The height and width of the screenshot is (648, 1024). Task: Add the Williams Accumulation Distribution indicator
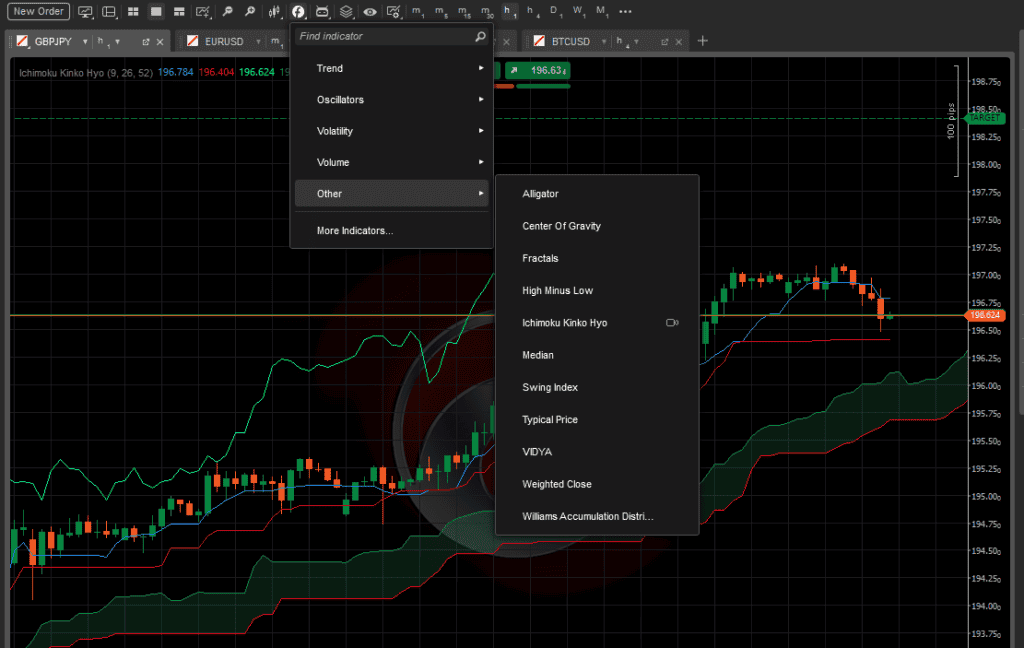(x=597, y=516)
